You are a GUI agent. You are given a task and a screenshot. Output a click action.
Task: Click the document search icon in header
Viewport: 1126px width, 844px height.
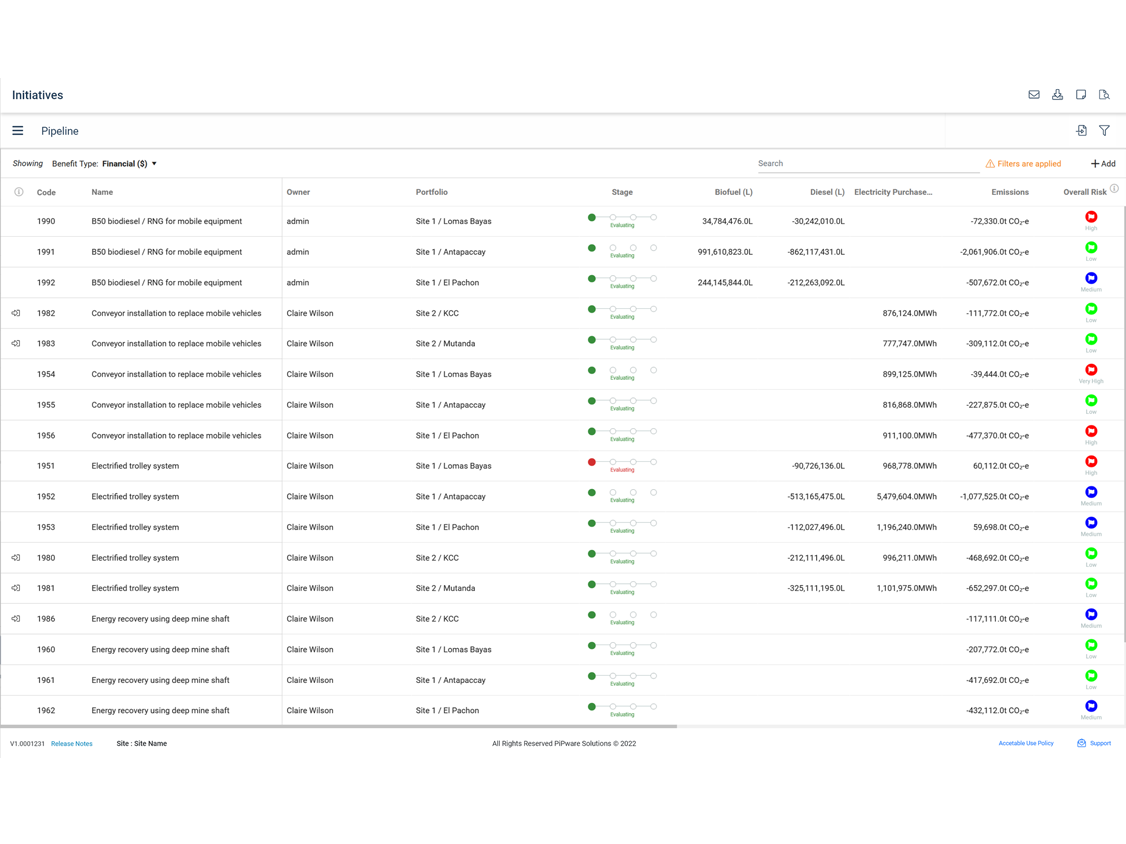click(1104, 95)
